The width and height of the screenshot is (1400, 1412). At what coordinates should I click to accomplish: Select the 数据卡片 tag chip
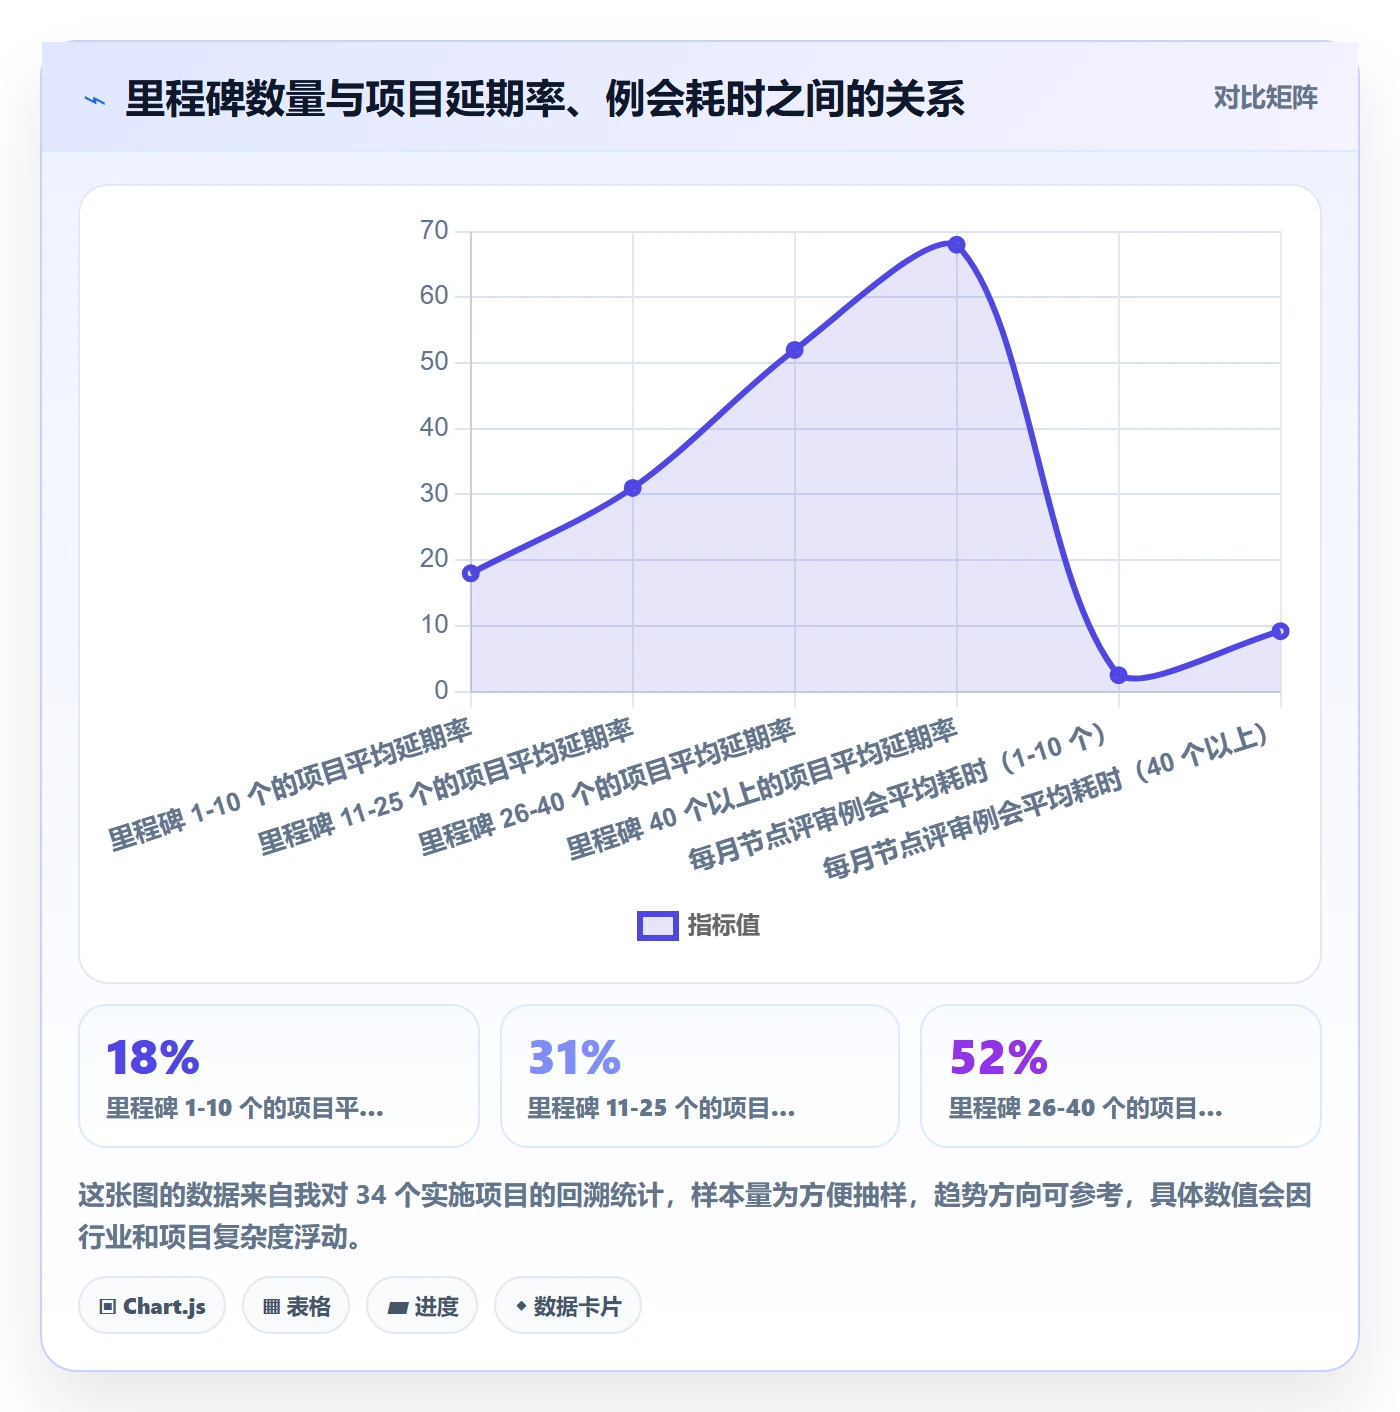point(568,1306)
